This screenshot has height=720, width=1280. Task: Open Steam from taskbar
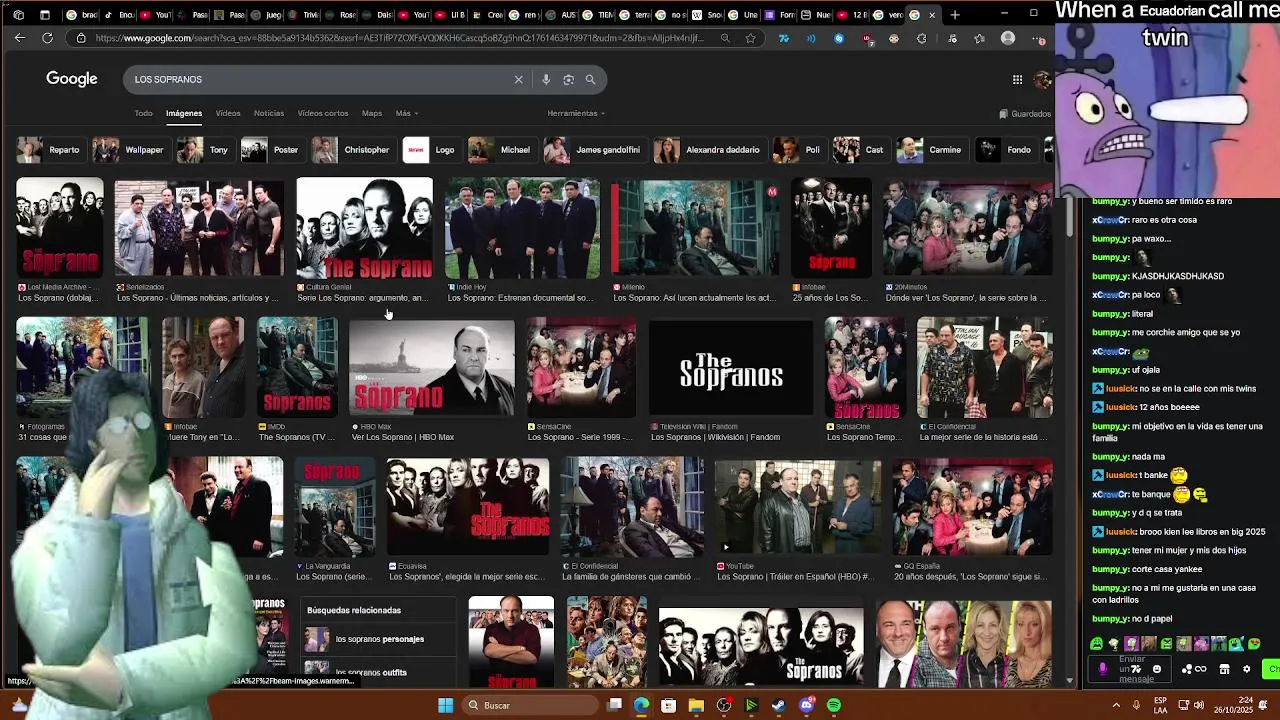779,705
